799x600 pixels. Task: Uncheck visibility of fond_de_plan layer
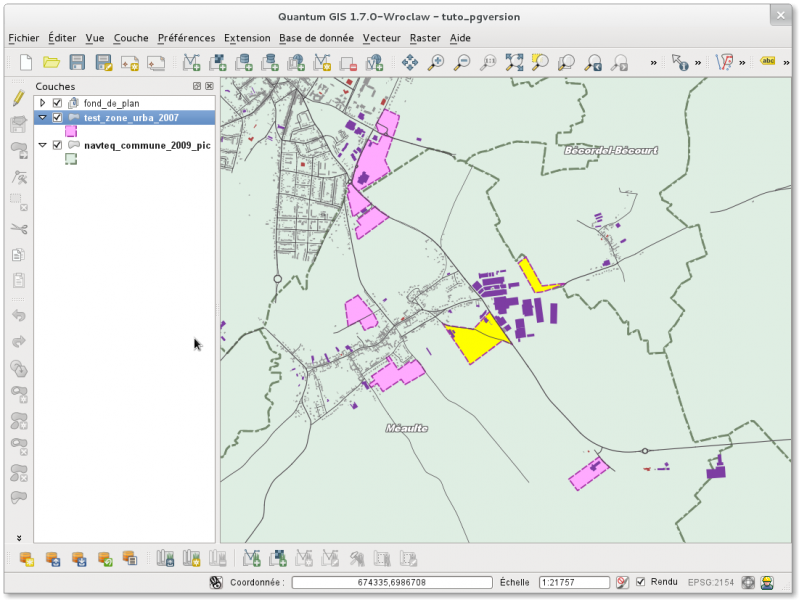click(57, 103)
